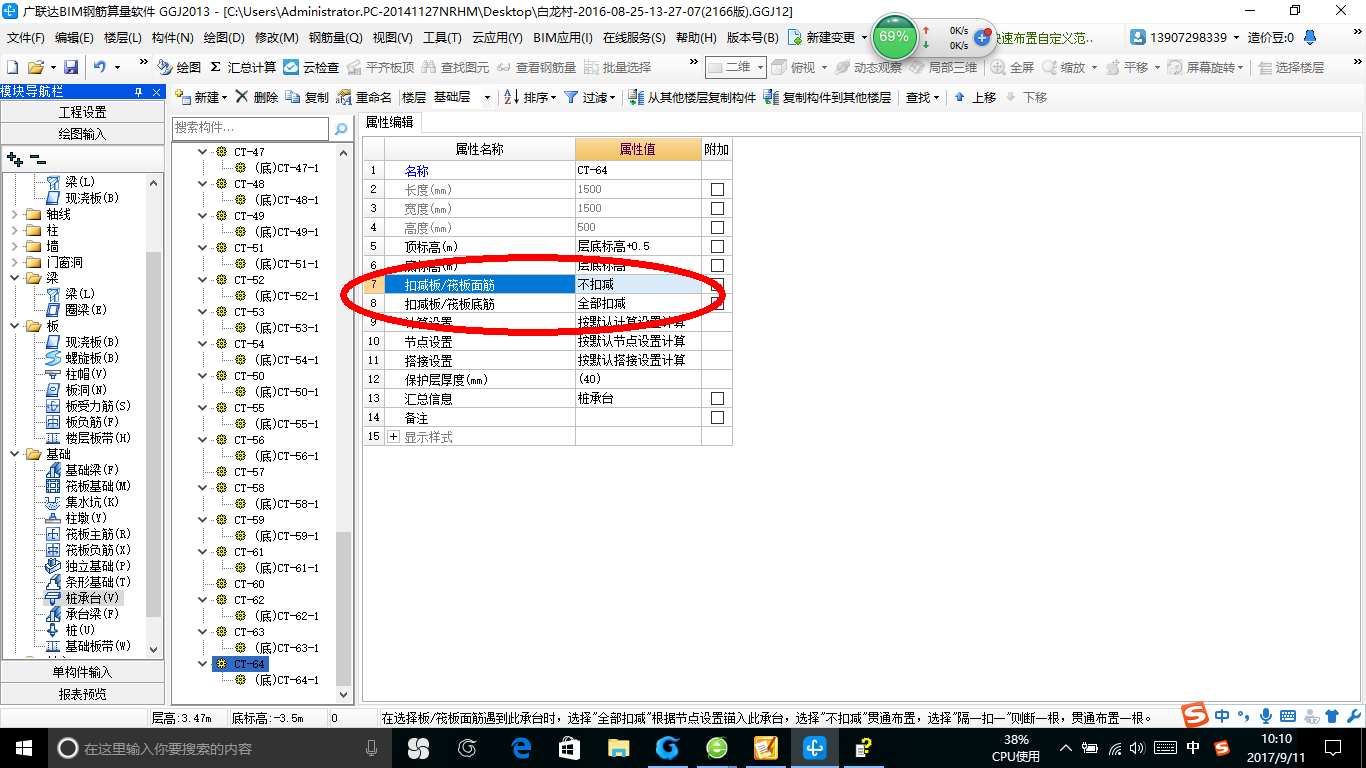Click the 工程设置 panel button
Viewport: 1366px width, 768px height.
click(x=82, y=112)
